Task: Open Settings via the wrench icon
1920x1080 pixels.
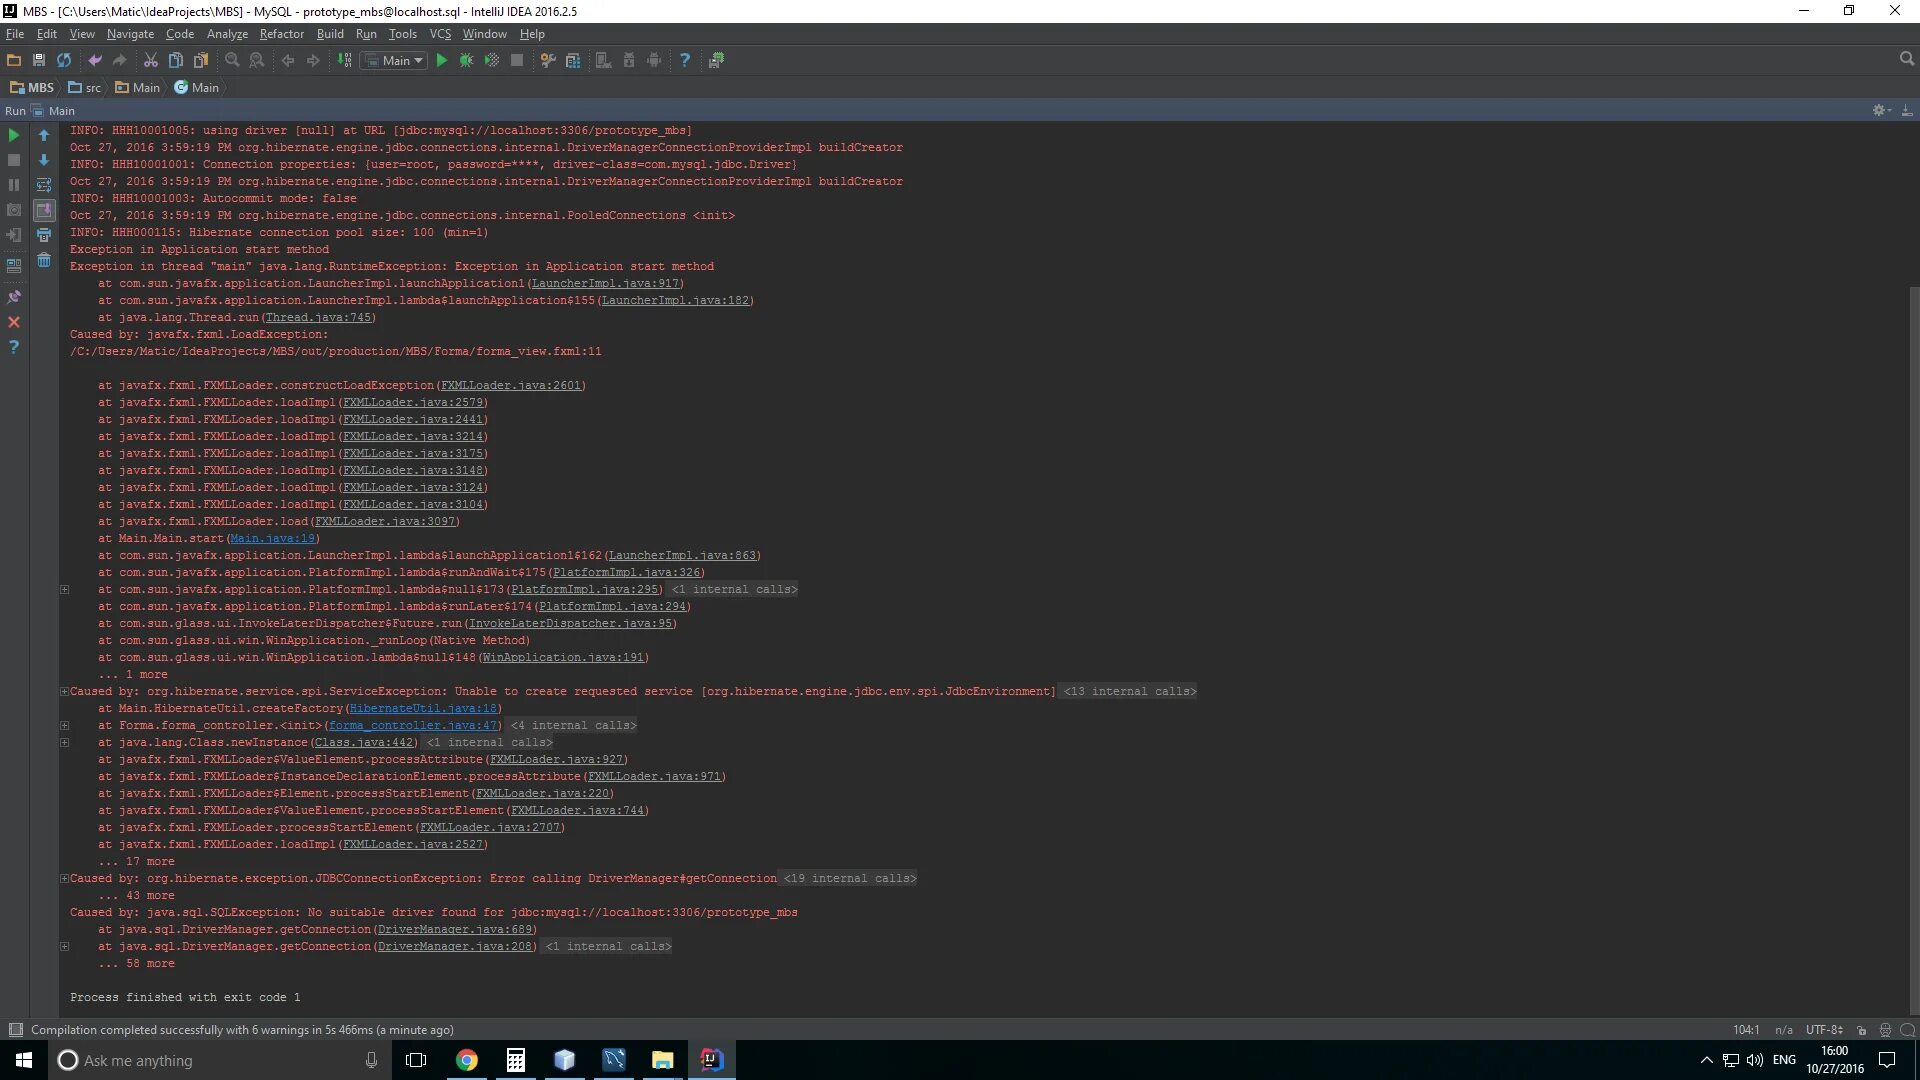Action: click(x=548, y=61)
